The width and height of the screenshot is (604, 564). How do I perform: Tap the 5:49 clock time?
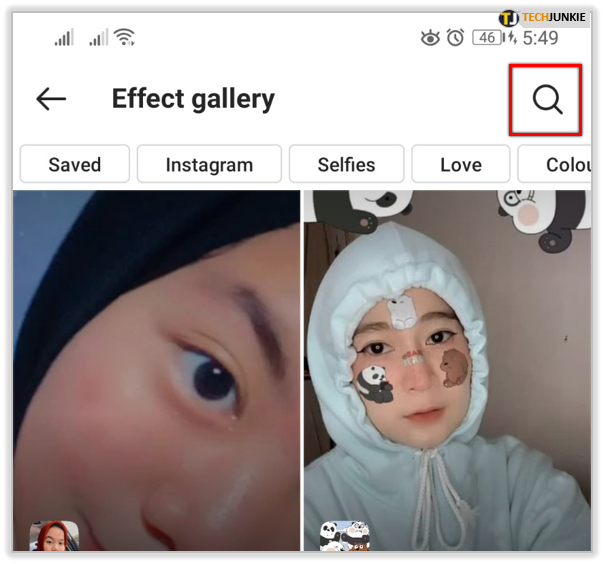[540, 38]
